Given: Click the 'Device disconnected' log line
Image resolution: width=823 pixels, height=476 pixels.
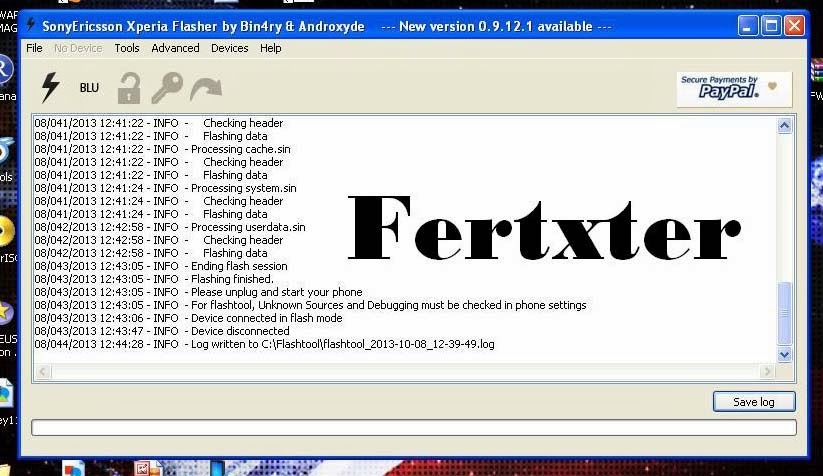Looking at the screenshot, I should click(x=162, y=331).
